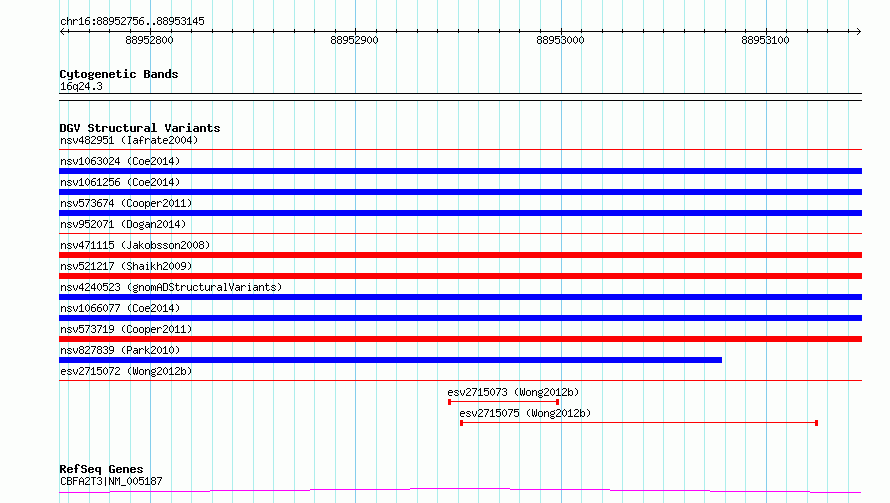
Task: Click the blue bar of nsv573674
Action: [x=460, y=213]
